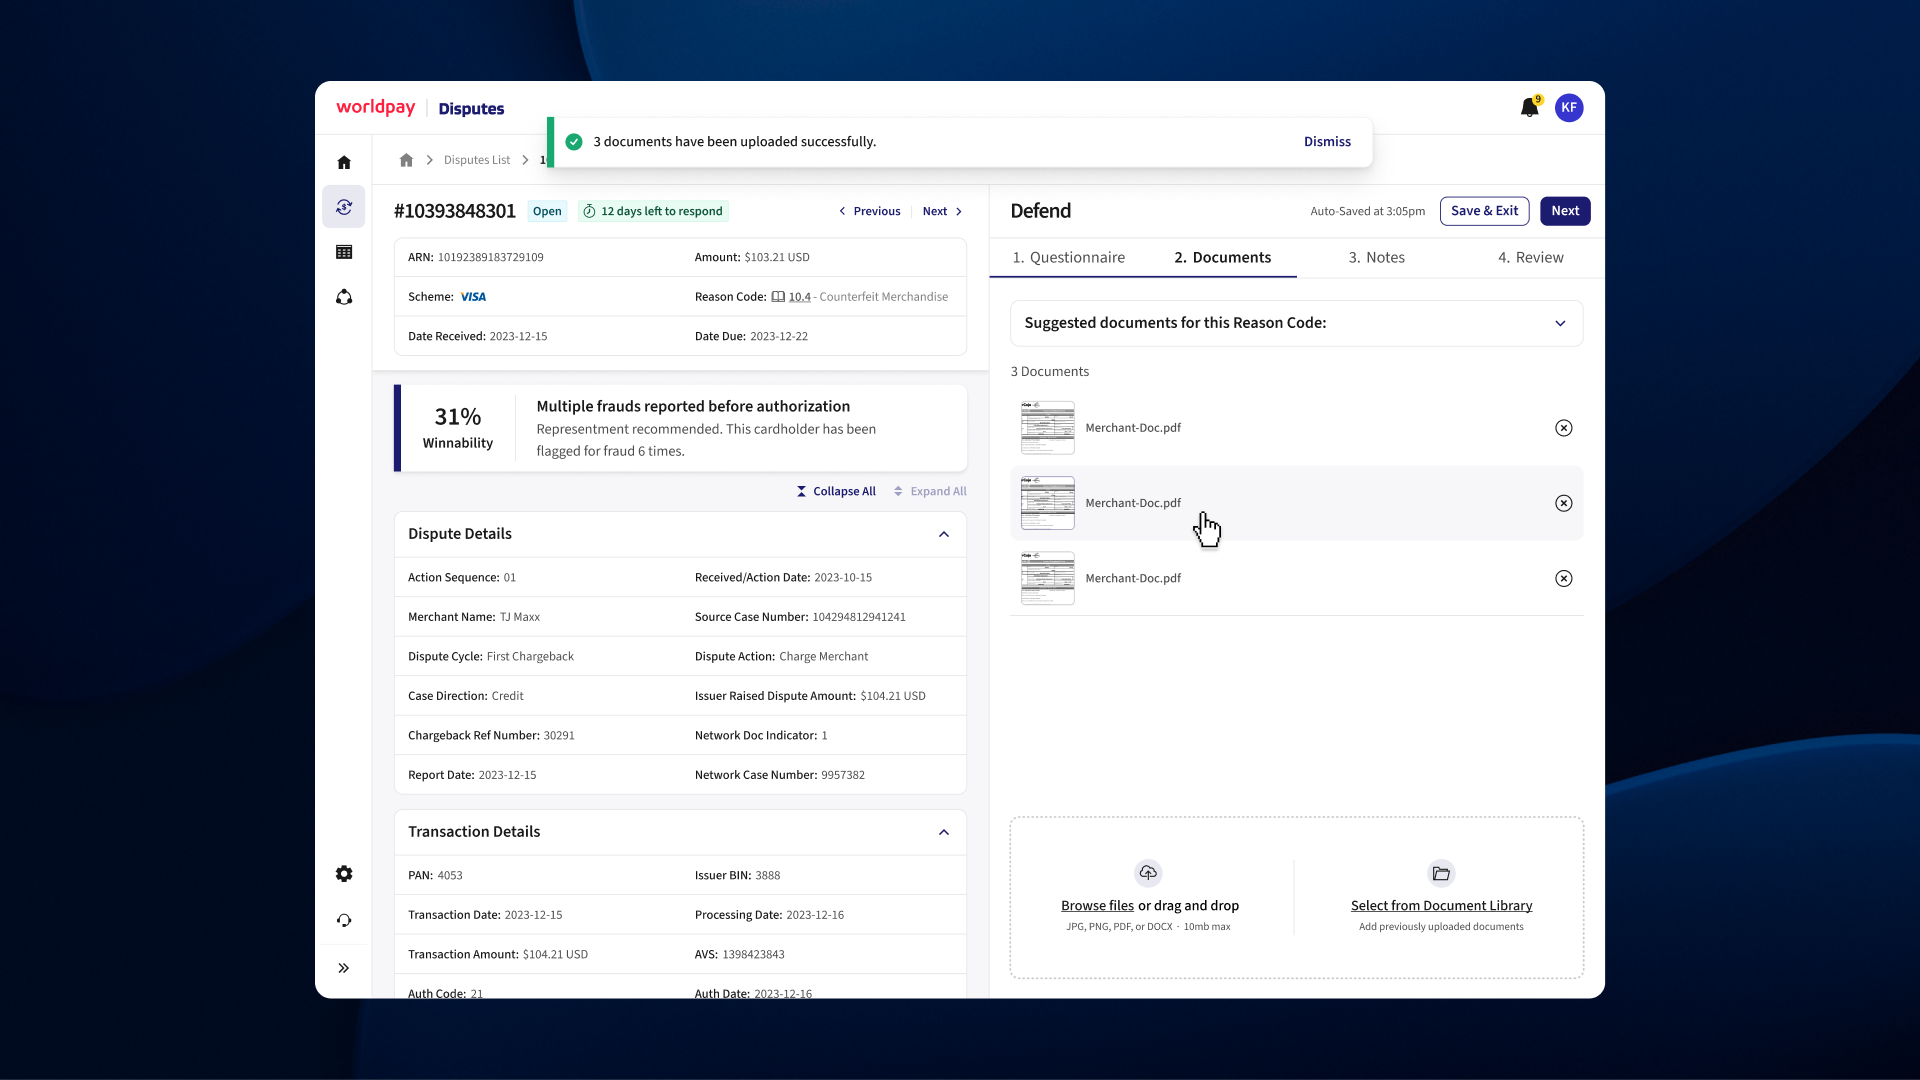The width and height of the screenshot is (1920, 1080).
Task: Click Amount value $103.21 USD
Action: [x=777, y=257]
